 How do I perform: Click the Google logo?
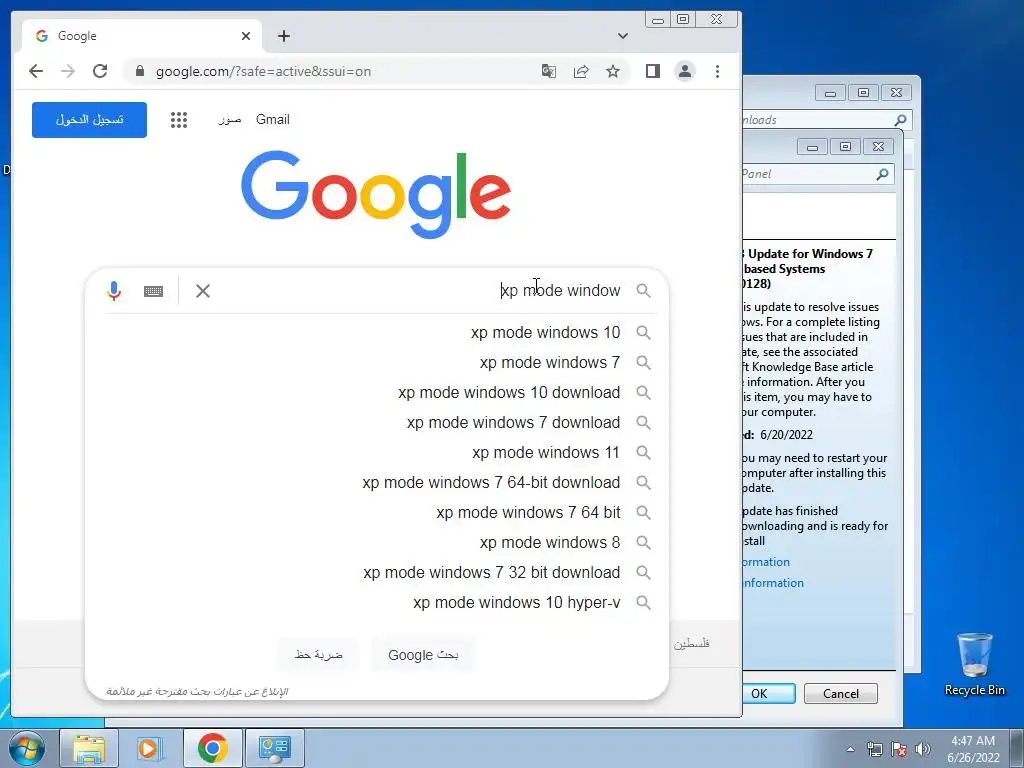[376, 194]
